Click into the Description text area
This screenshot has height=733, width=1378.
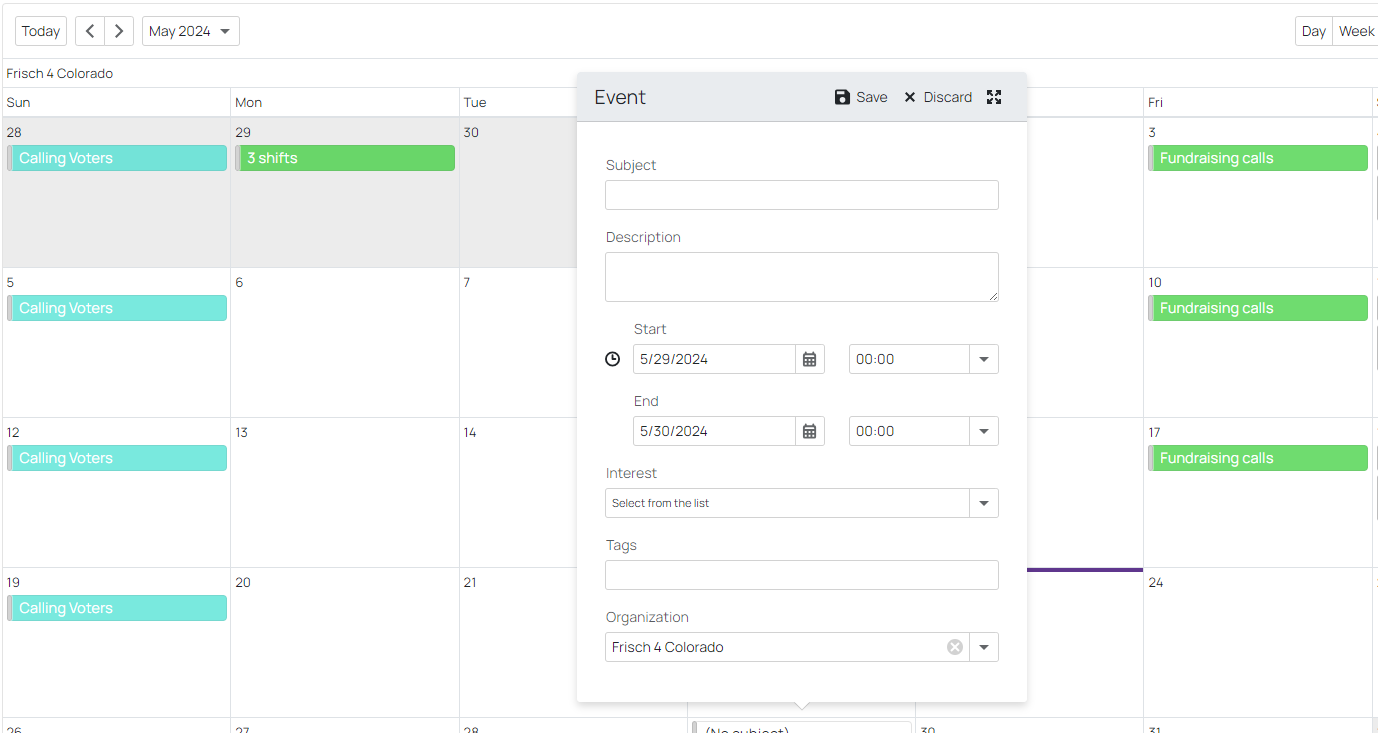coord(801,277)
